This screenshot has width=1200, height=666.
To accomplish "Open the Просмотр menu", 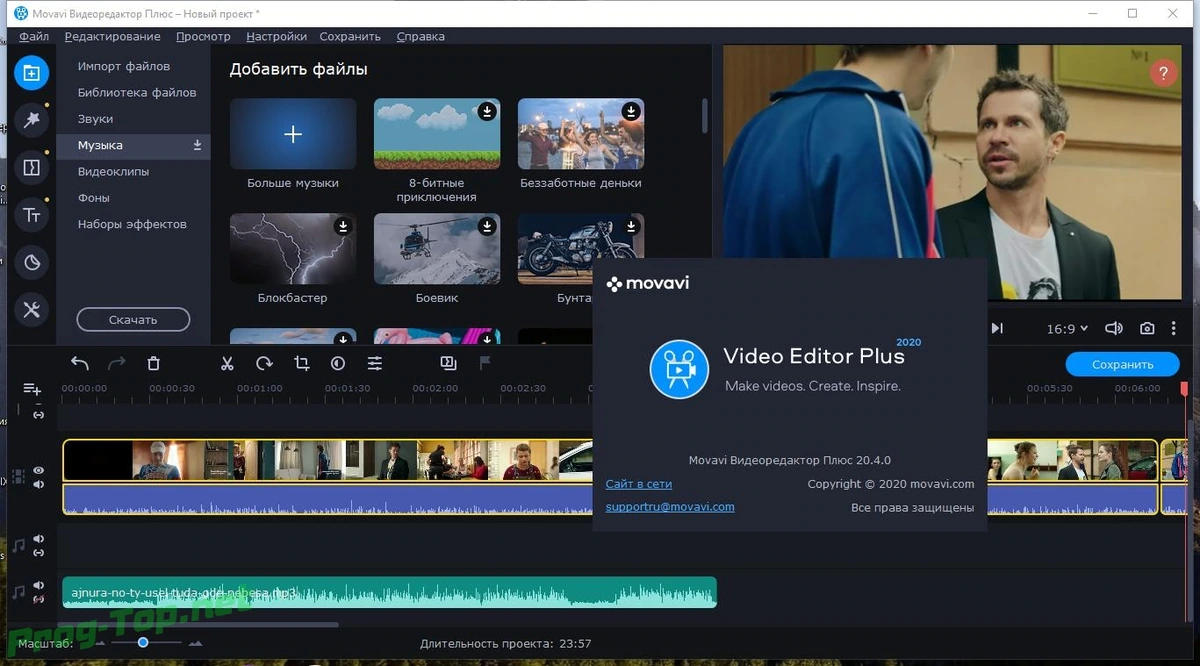I will point(203,36).
